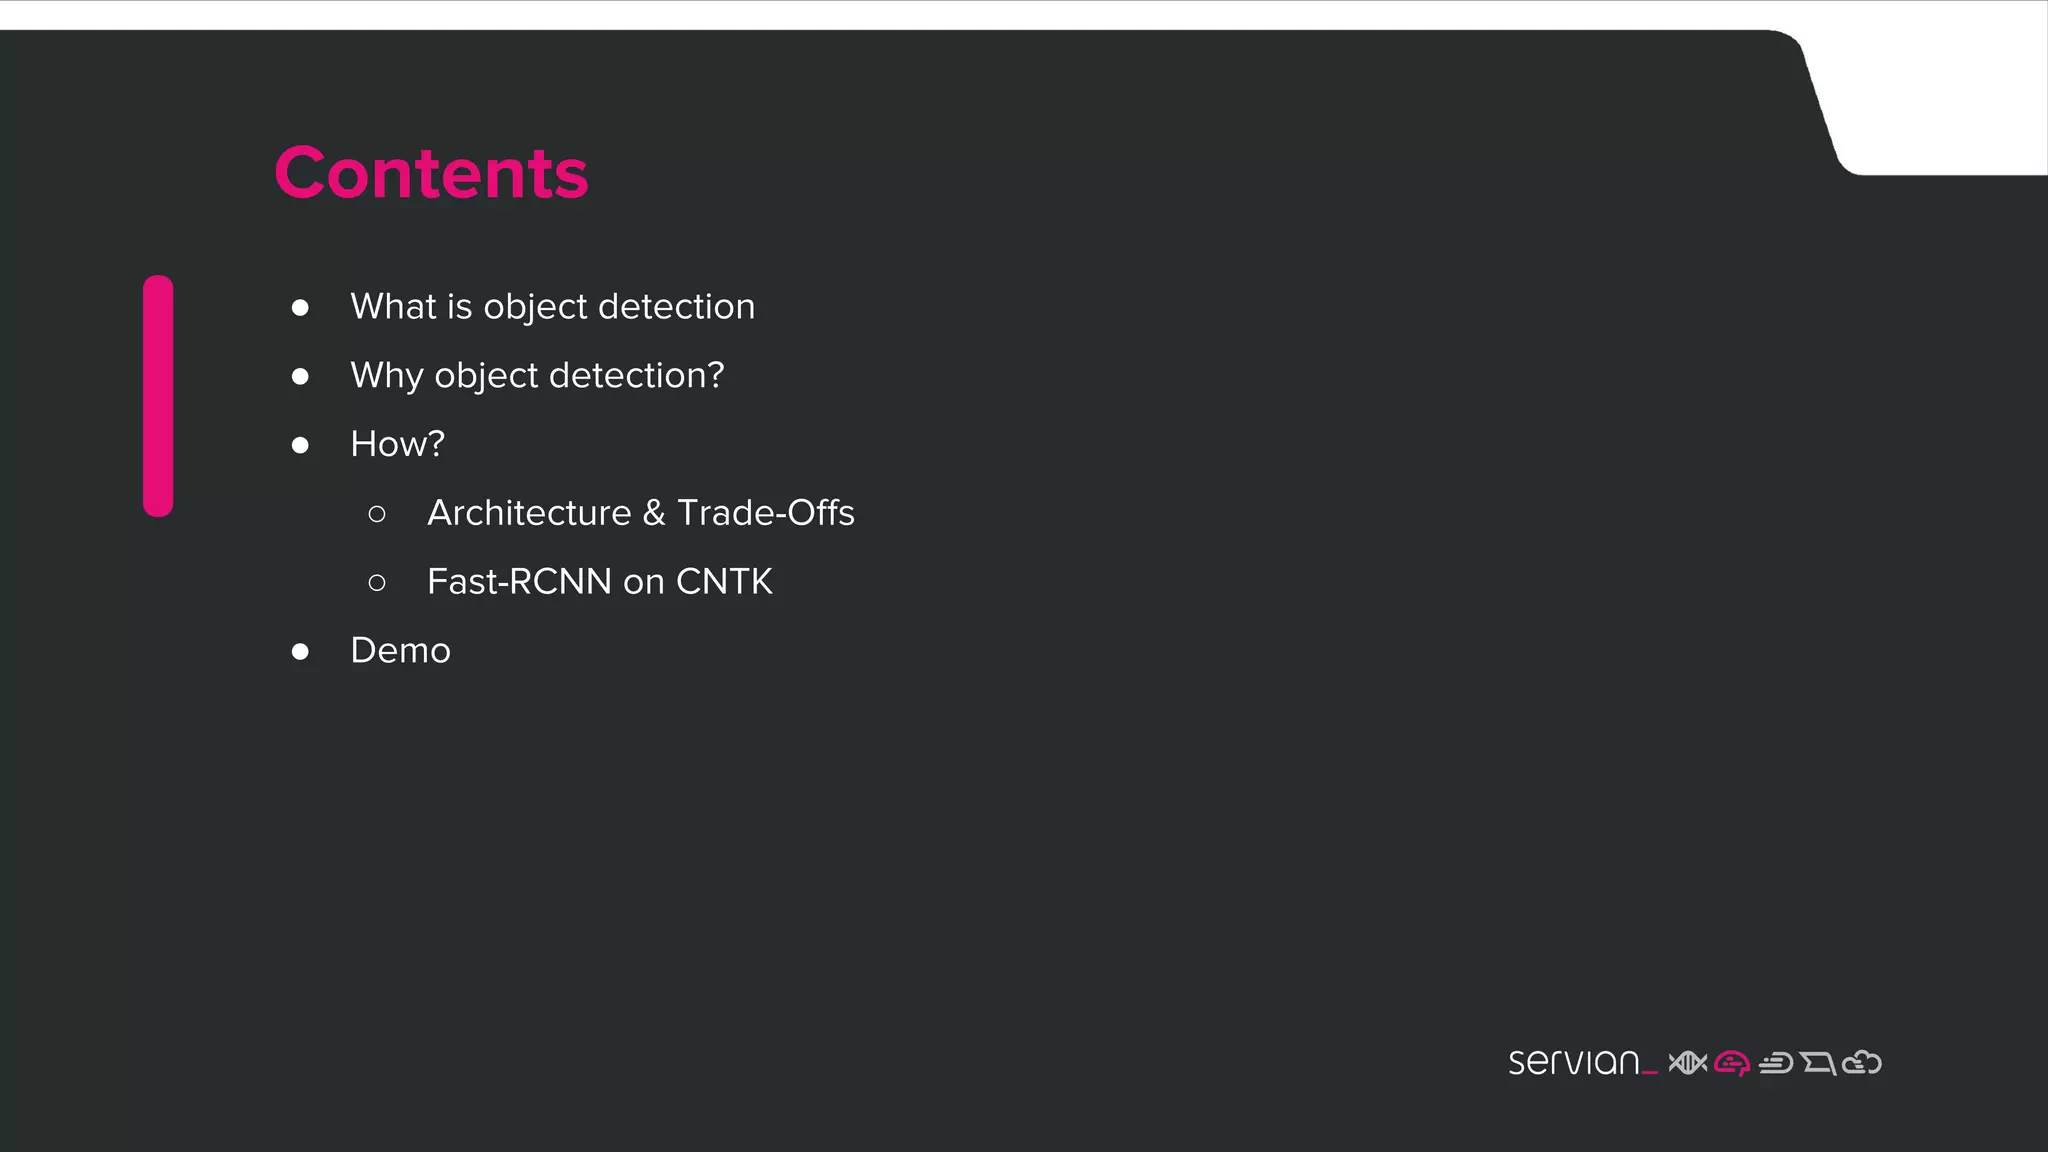
Task: Click the pink vertical accent bar
Action: click(158, 396)
